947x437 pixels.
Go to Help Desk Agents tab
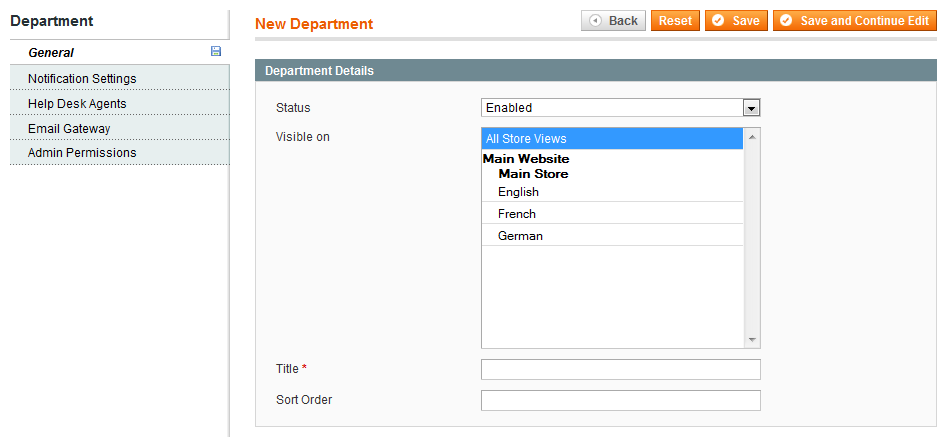pyautogui.click(x=77, y=104)
